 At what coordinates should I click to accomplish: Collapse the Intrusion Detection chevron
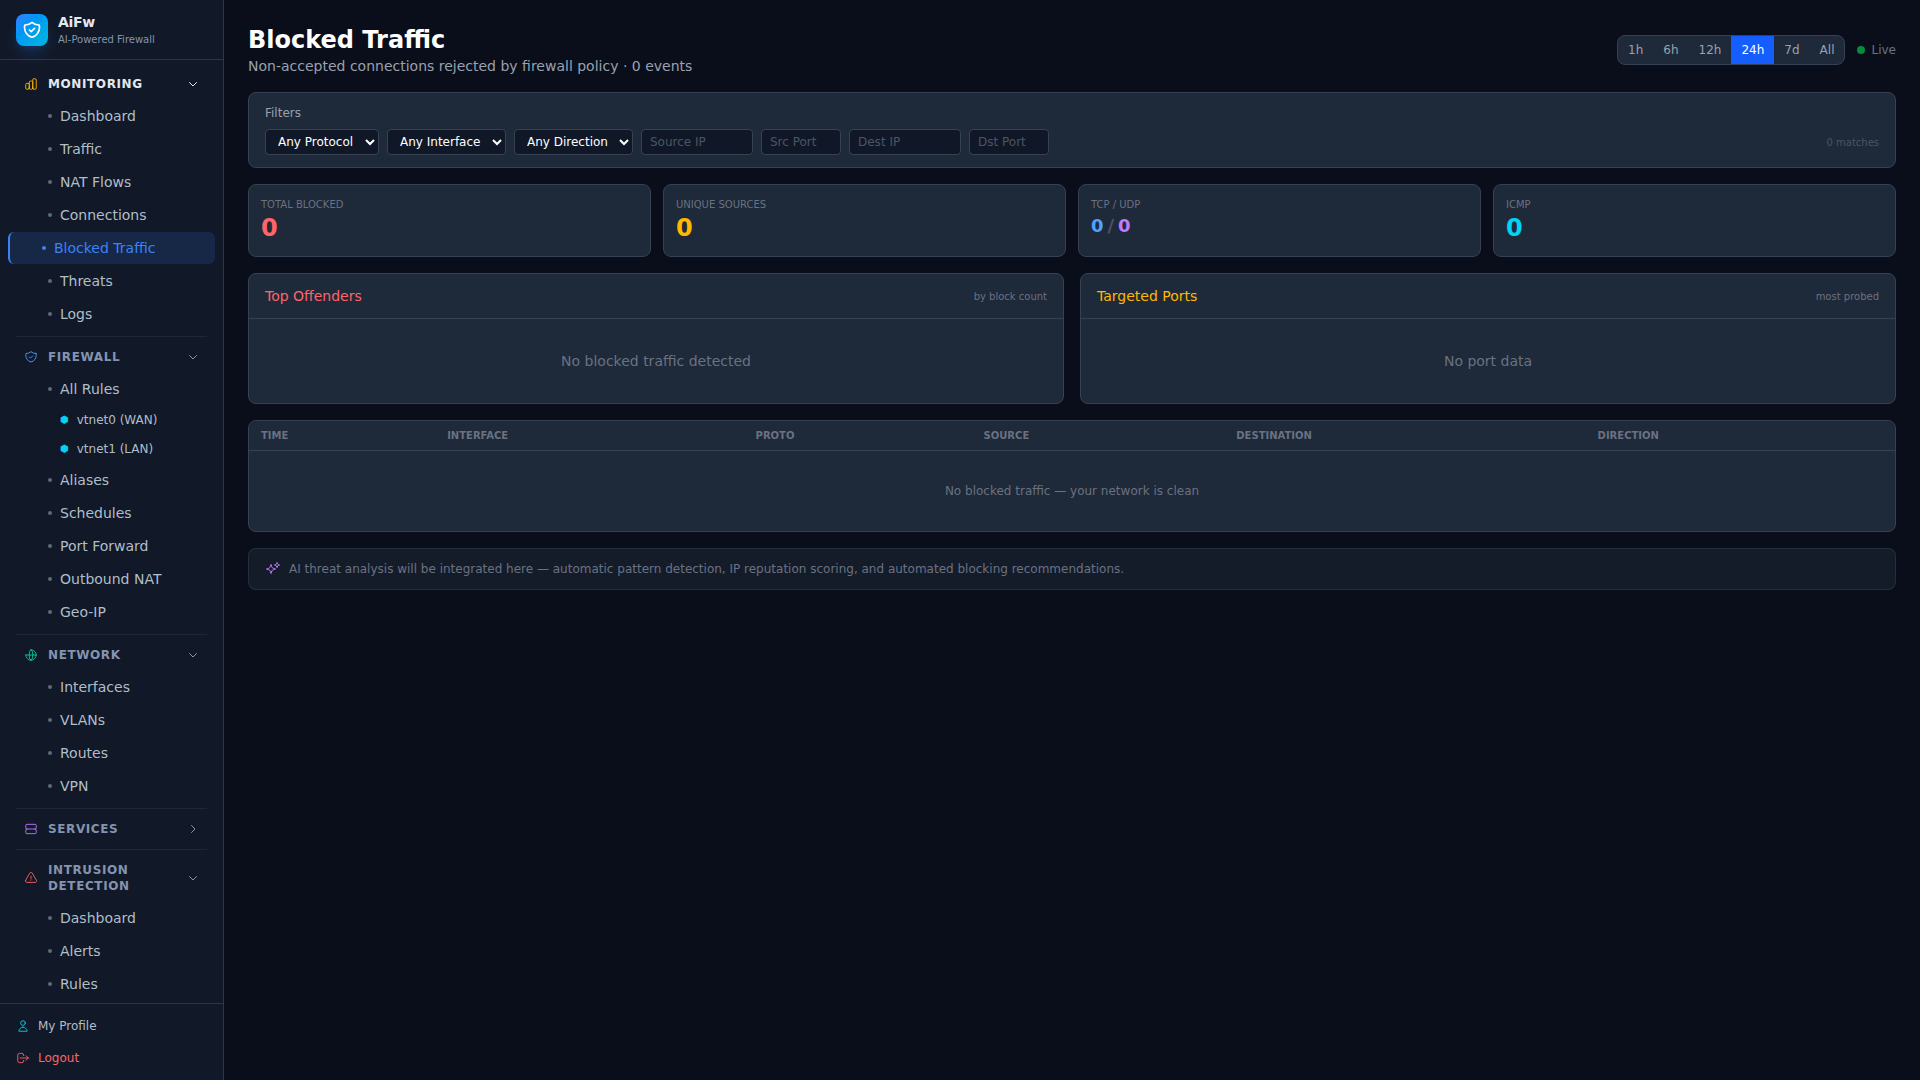tap(193, 878)
